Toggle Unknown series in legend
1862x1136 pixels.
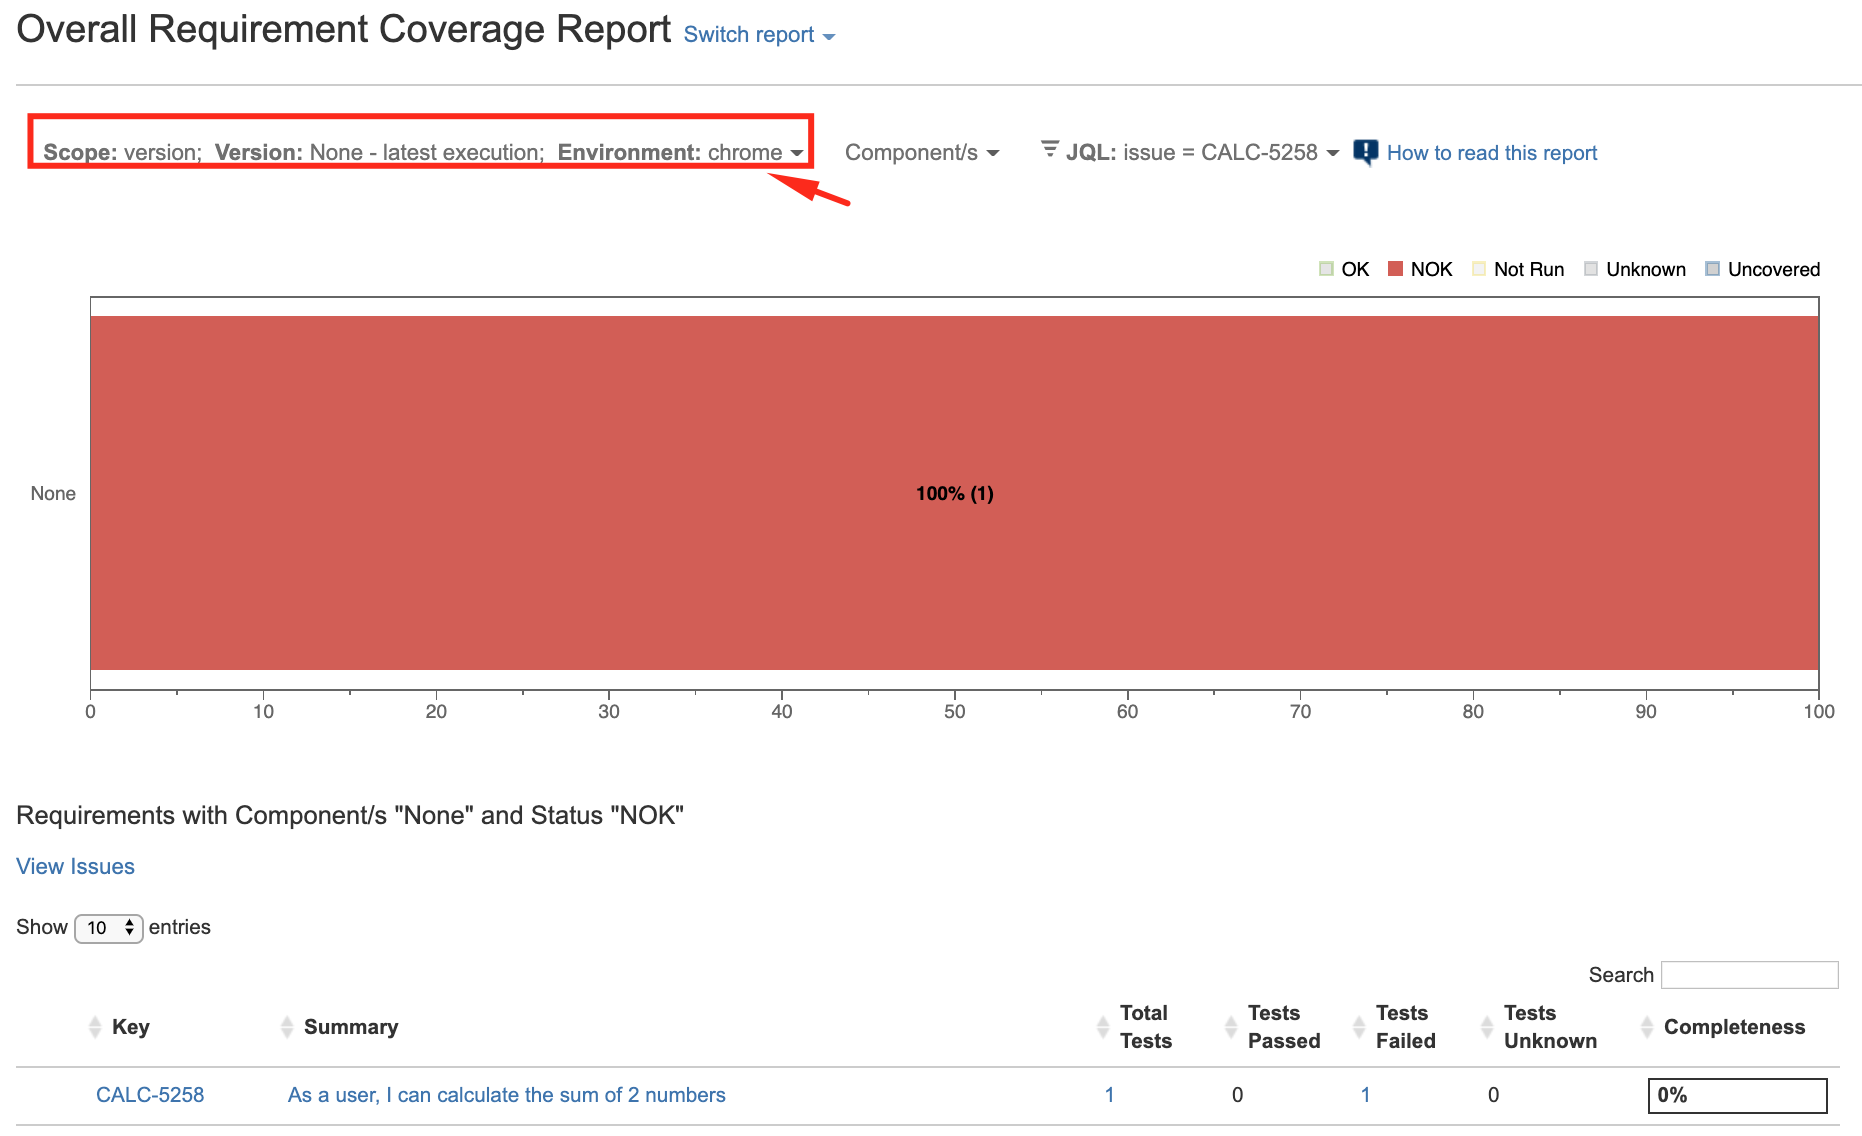(x=1635, y=269)
